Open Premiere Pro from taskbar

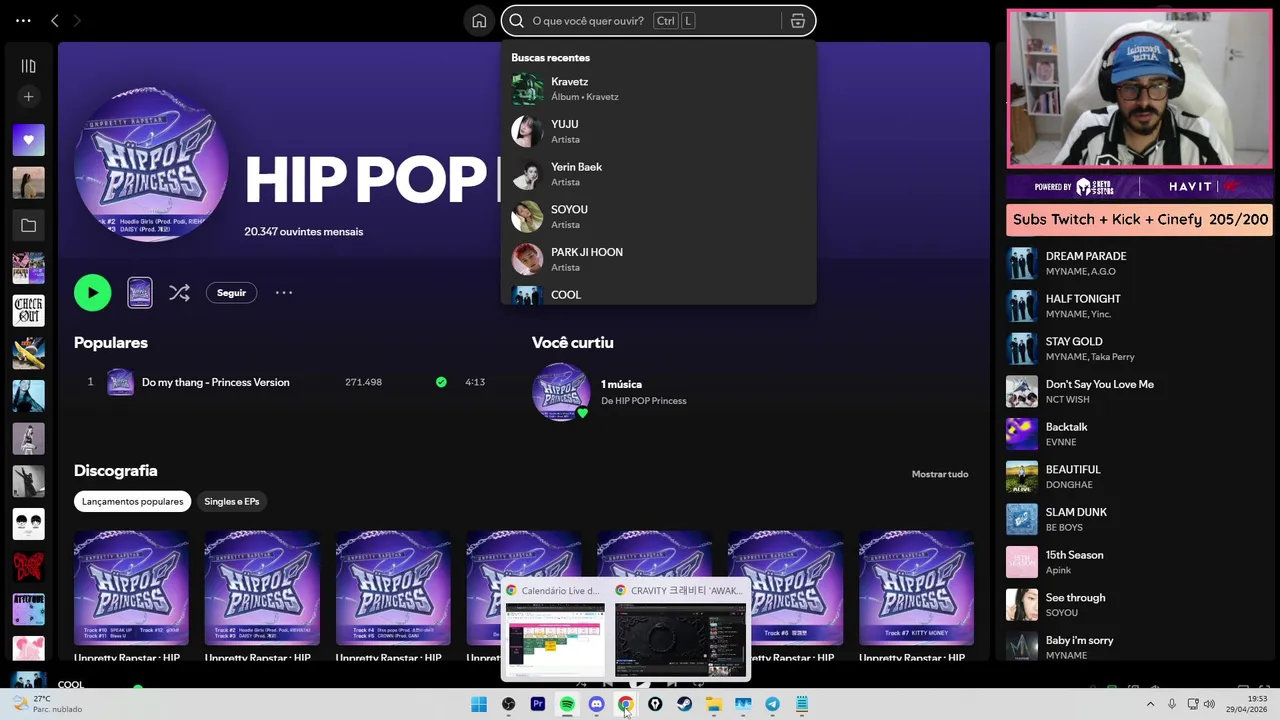(538, 704)
